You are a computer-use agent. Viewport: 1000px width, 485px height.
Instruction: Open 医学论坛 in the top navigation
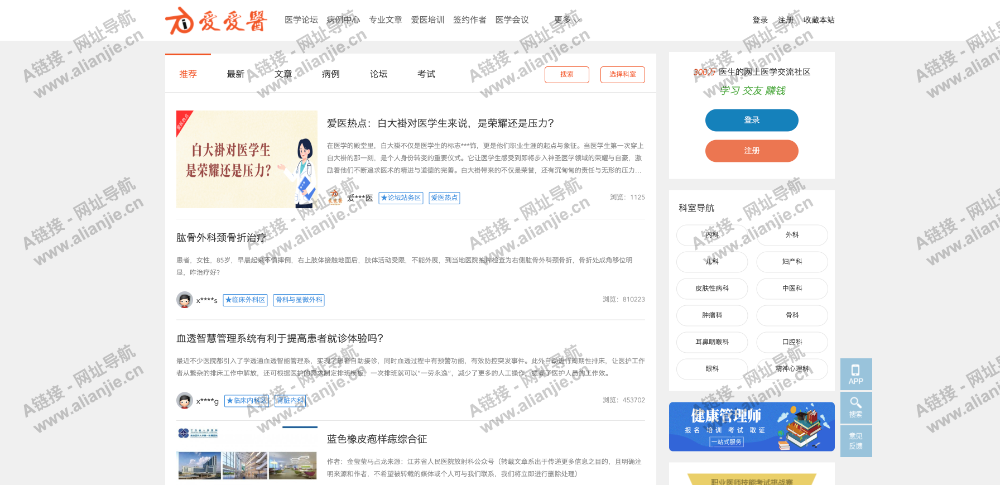(301, 20)
